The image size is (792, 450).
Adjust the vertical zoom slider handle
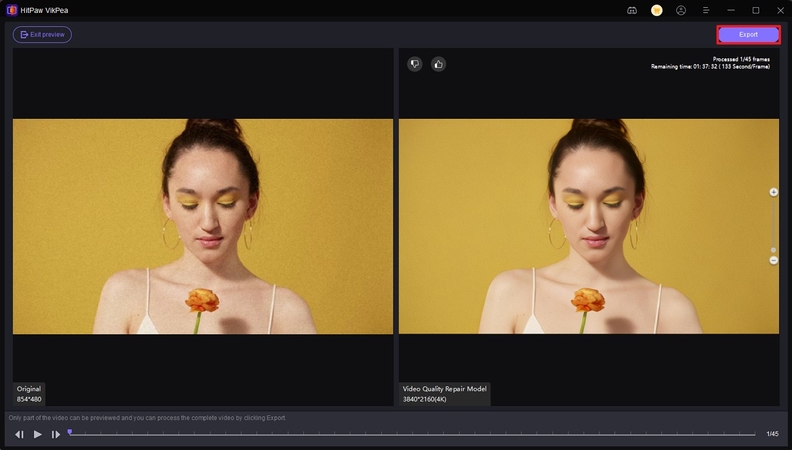pyautogui.click(x=773, y=250)
